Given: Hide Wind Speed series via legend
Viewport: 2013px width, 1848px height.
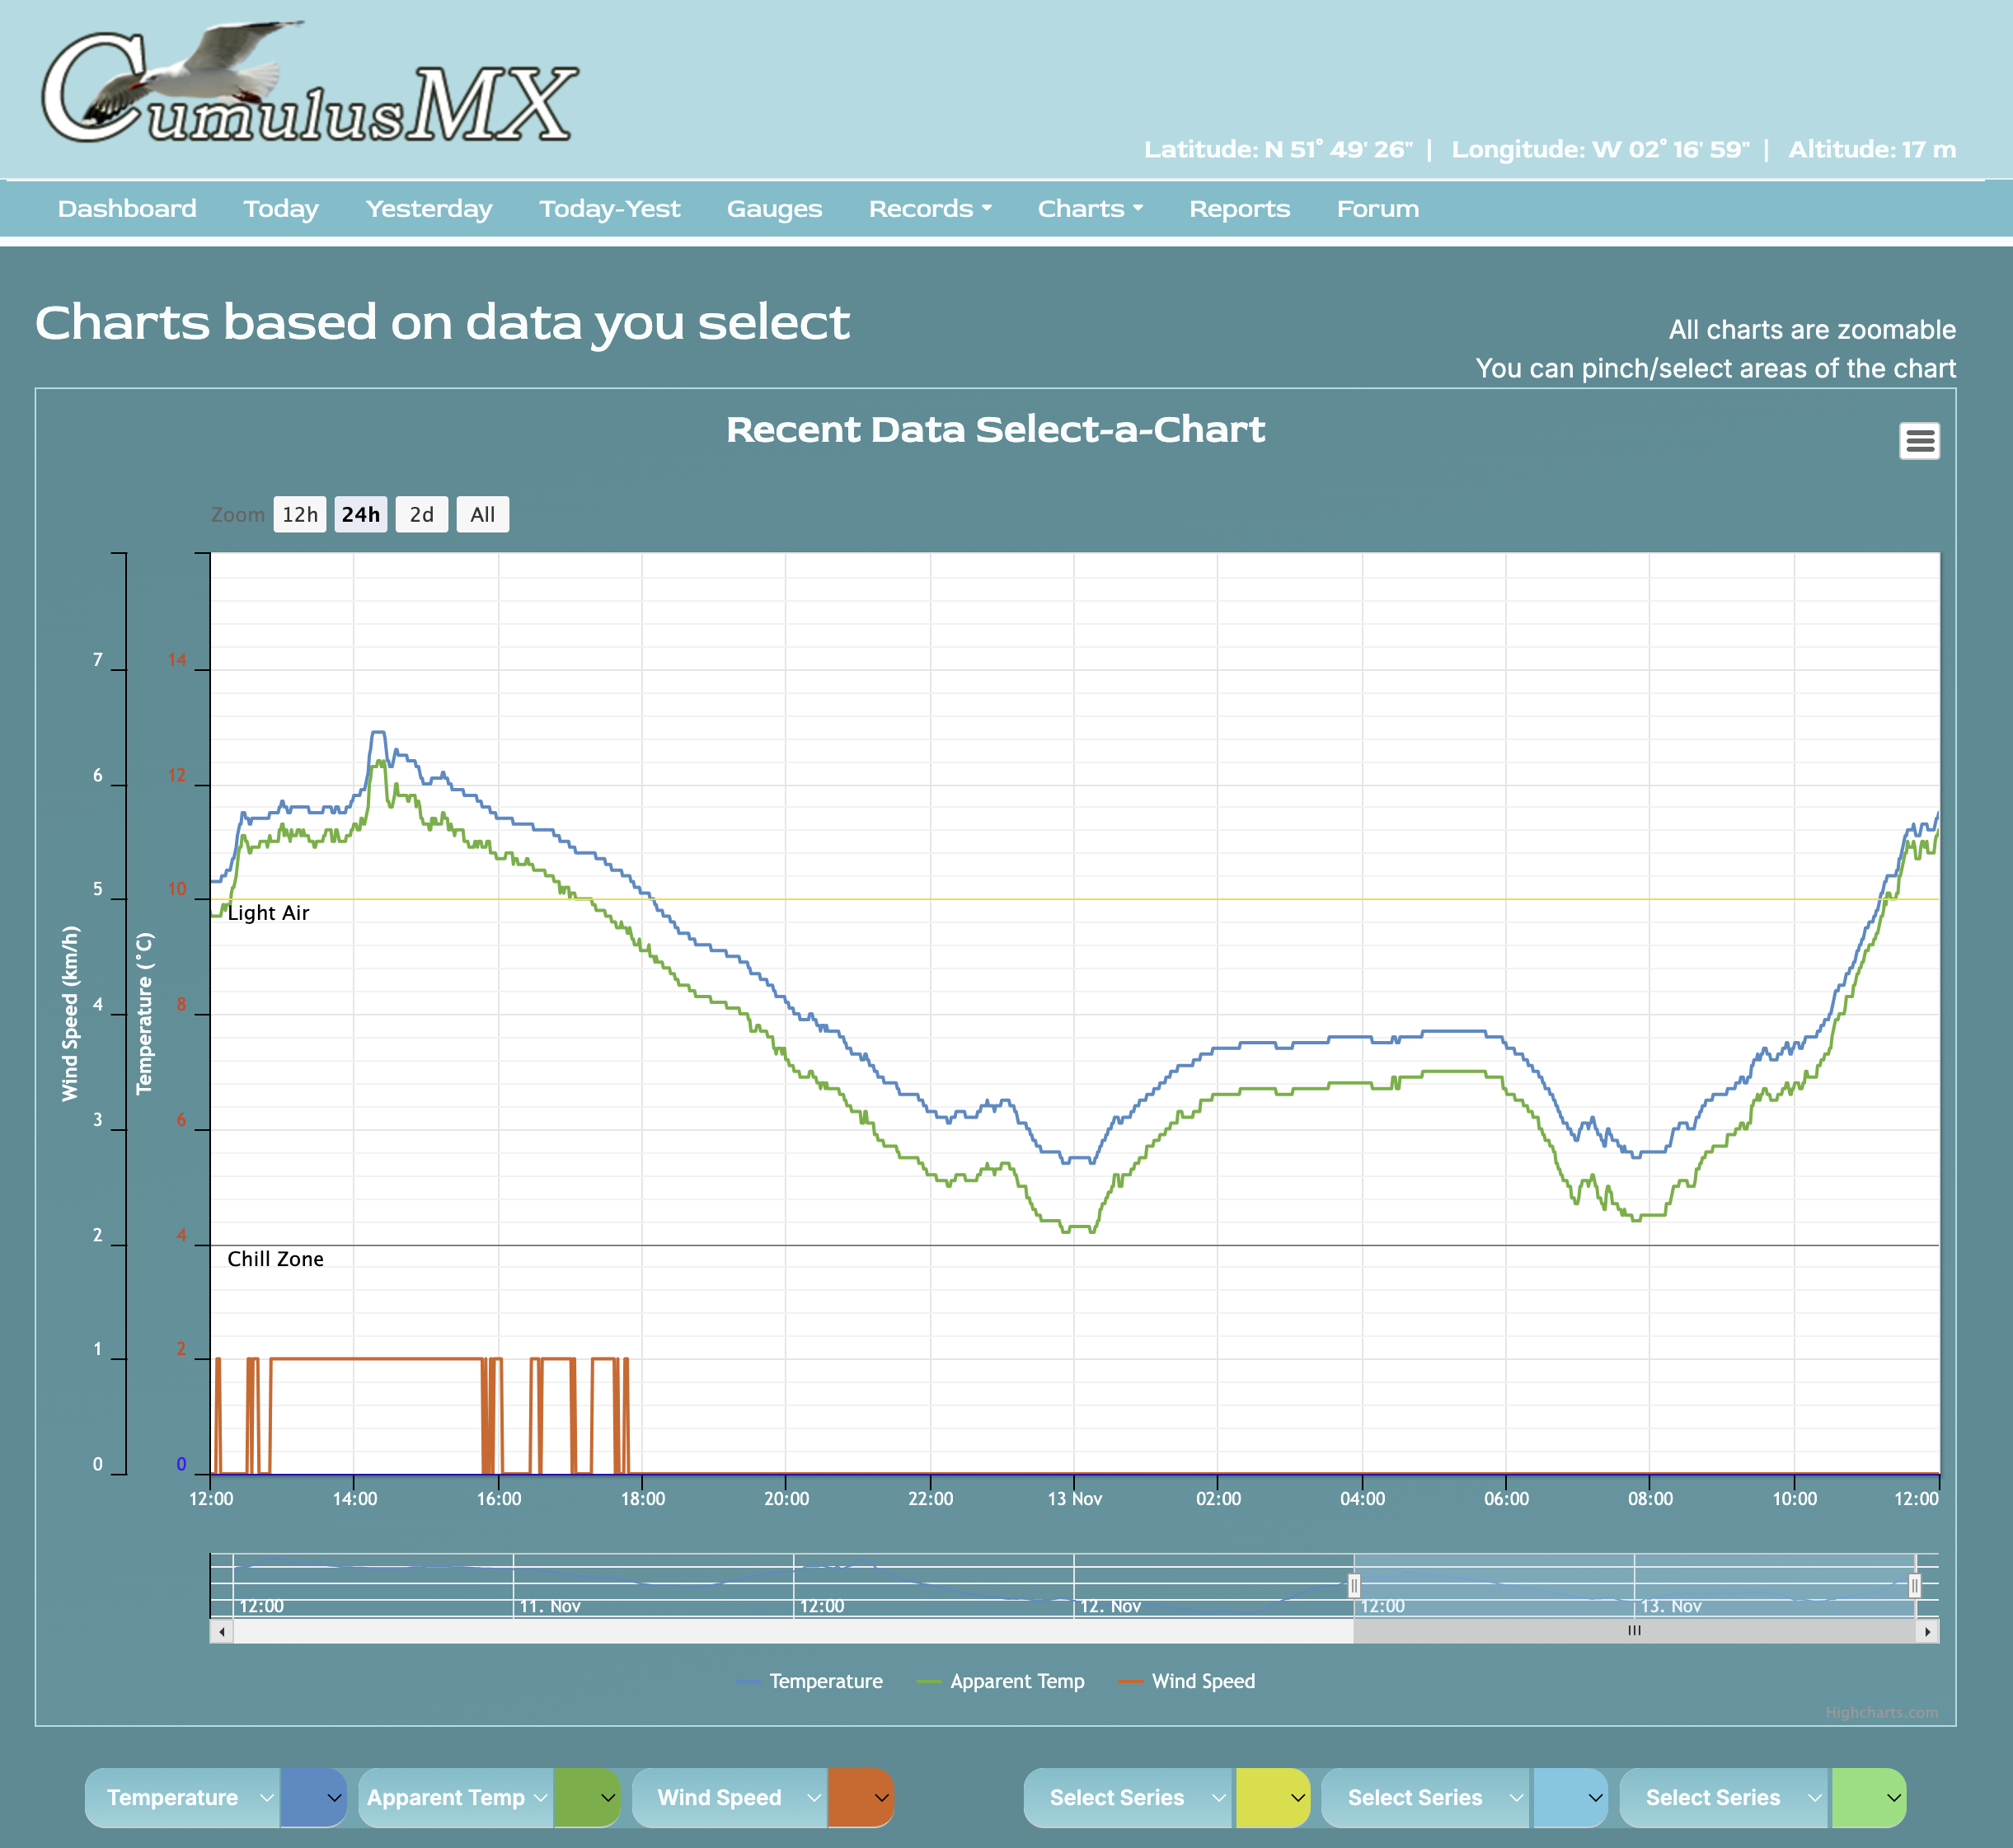Looking at the screenshot, I should [x=1202, y=1681].
